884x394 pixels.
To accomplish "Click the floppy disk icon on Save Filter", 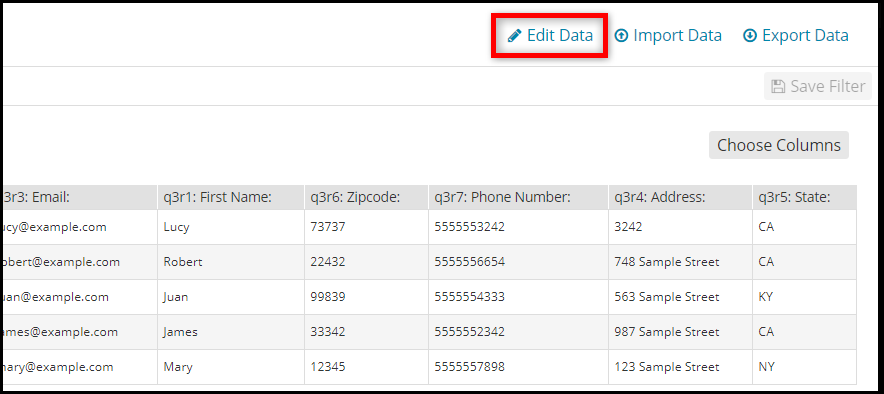I will tap(779, 87).
